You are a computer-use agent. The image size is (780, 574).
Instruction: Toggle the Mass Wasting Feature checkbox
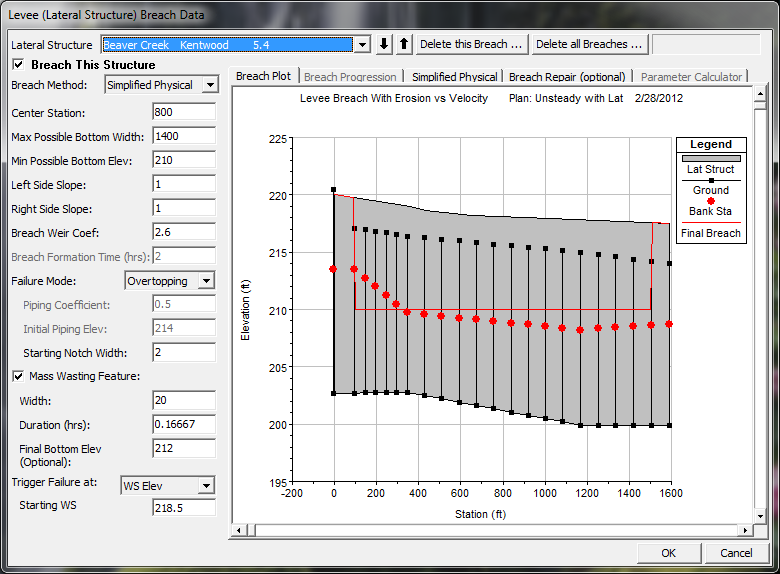[x=19, y=376]
